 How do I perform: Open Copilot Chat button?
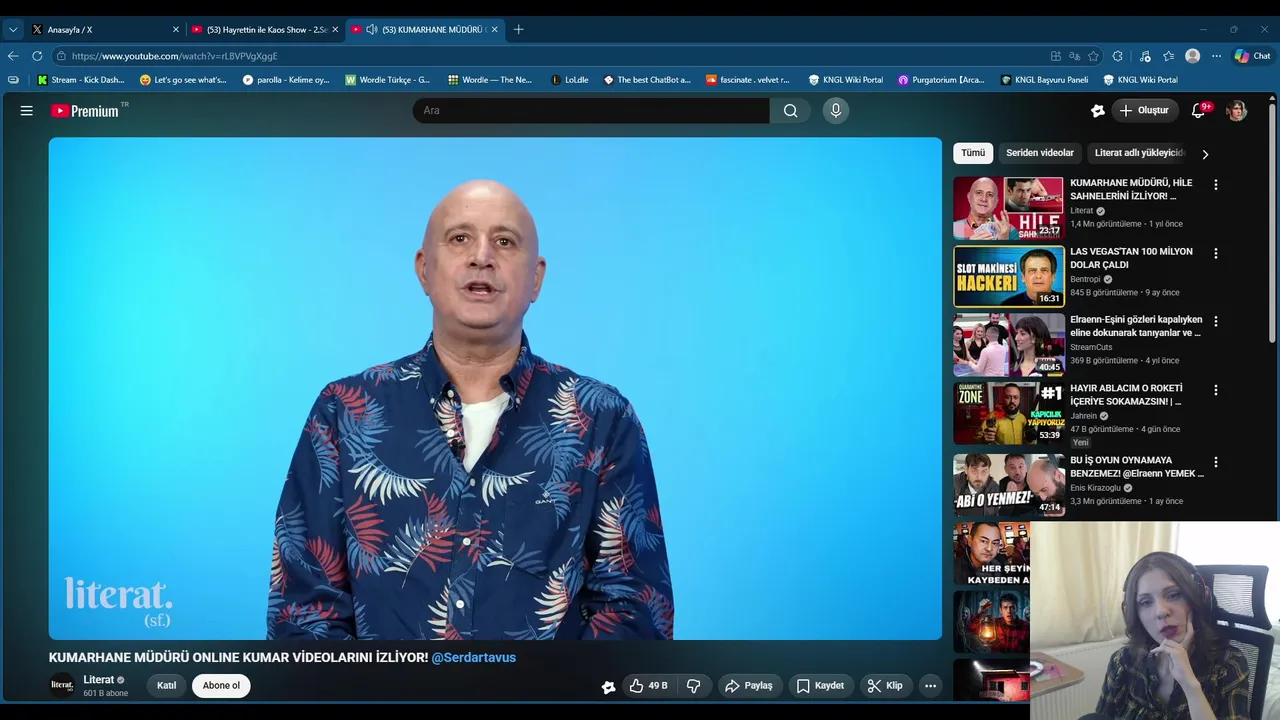(x=1253, y=56)
